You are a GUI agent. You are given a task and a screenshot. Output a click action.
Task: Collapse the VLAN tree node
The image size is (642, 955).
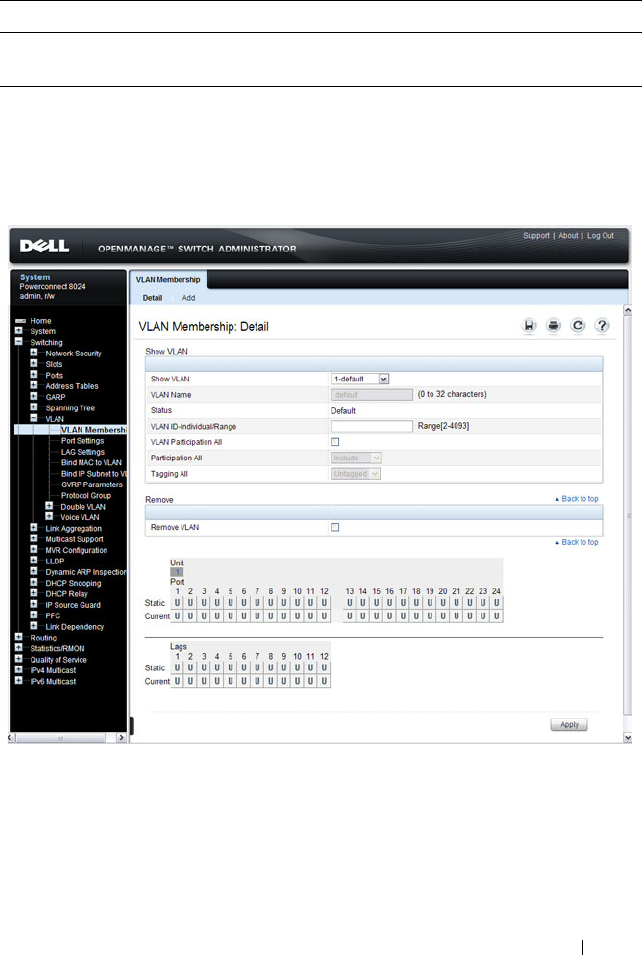point(34,418)
